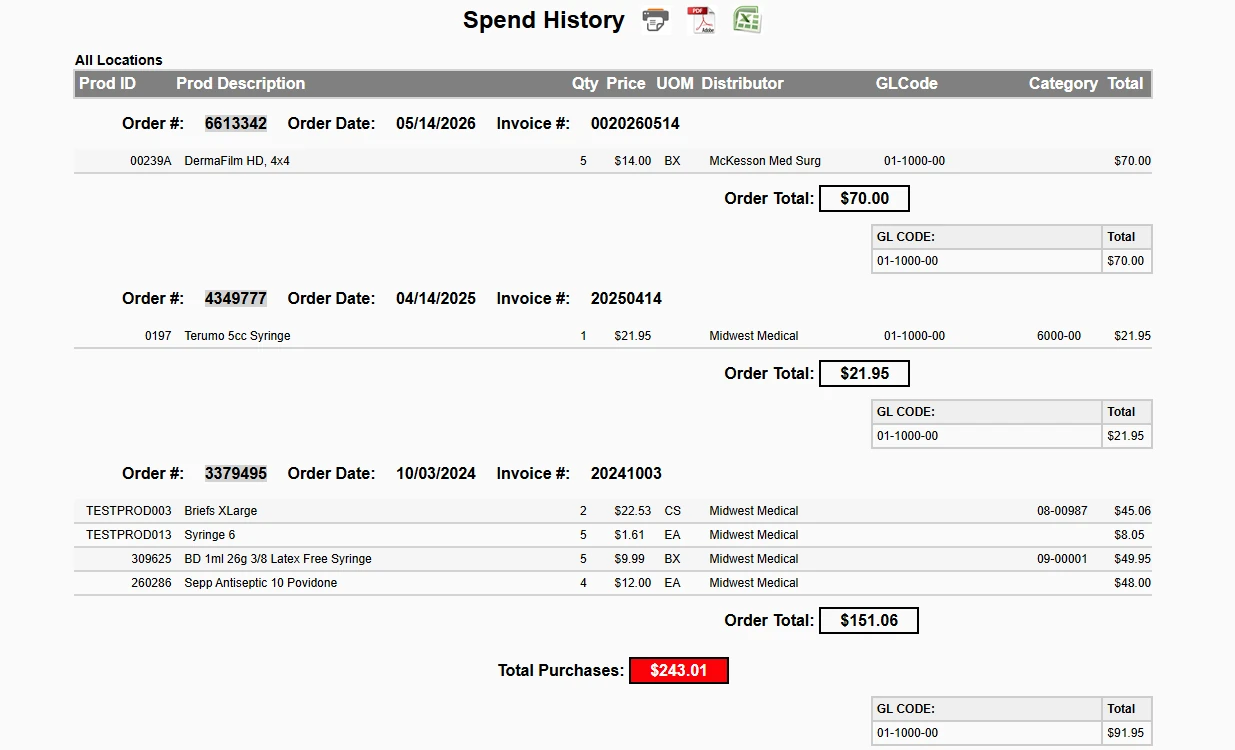1235x750 pixels.
Task: Click the Total column header
Action: coord(1125,83)
